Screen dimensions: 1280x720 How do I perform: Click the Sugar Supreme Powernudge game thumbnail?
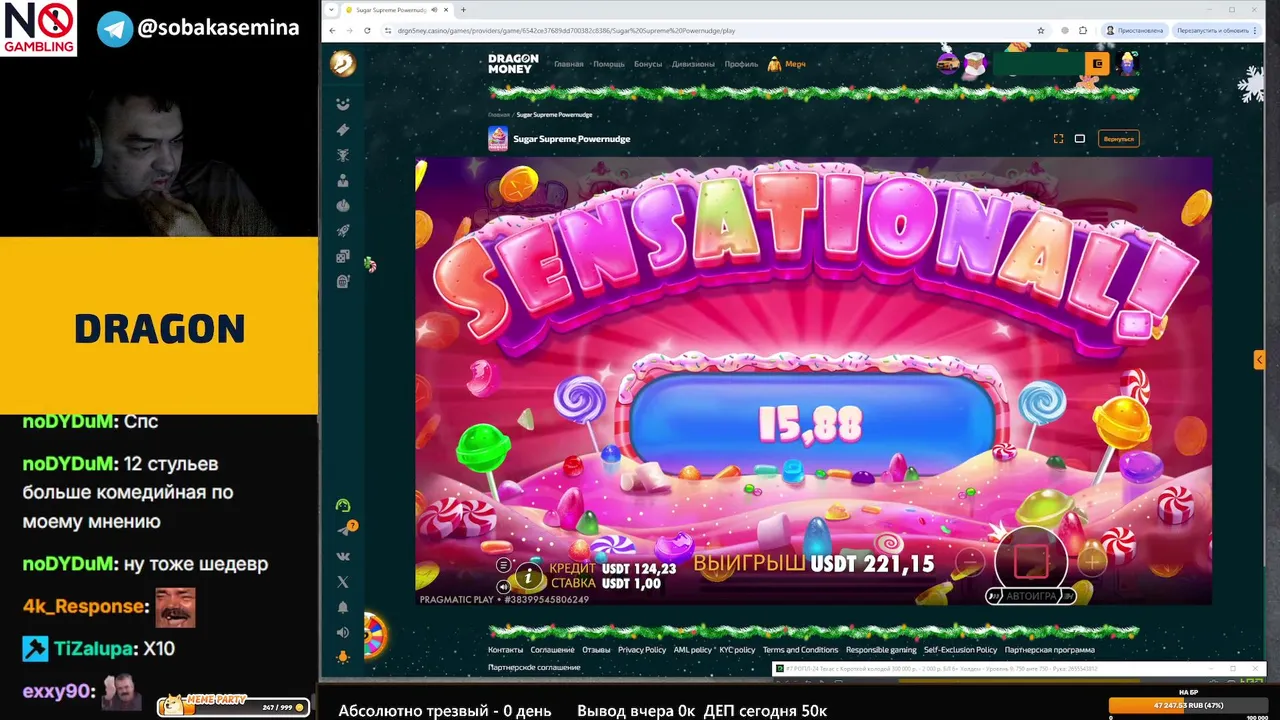point(498,139)
